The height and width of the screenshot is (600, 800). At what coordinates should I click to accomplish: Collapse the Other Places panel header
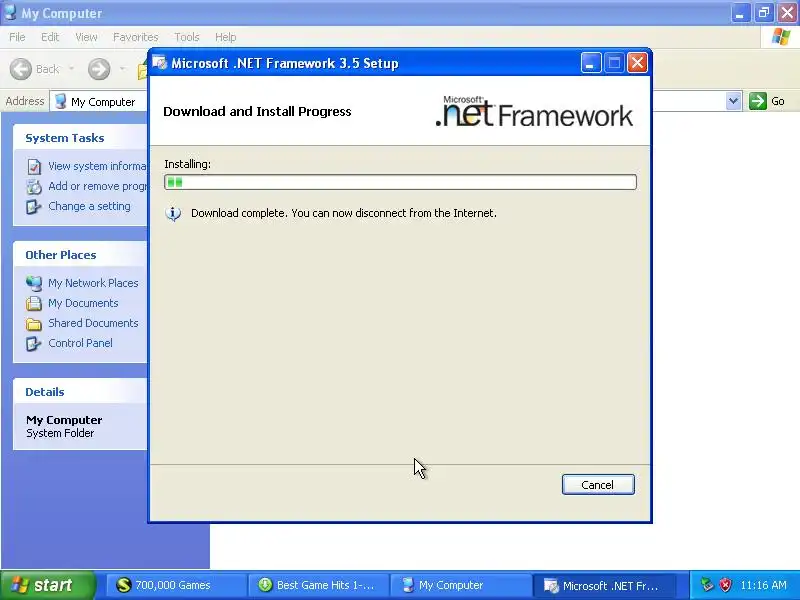pos(81,255)
